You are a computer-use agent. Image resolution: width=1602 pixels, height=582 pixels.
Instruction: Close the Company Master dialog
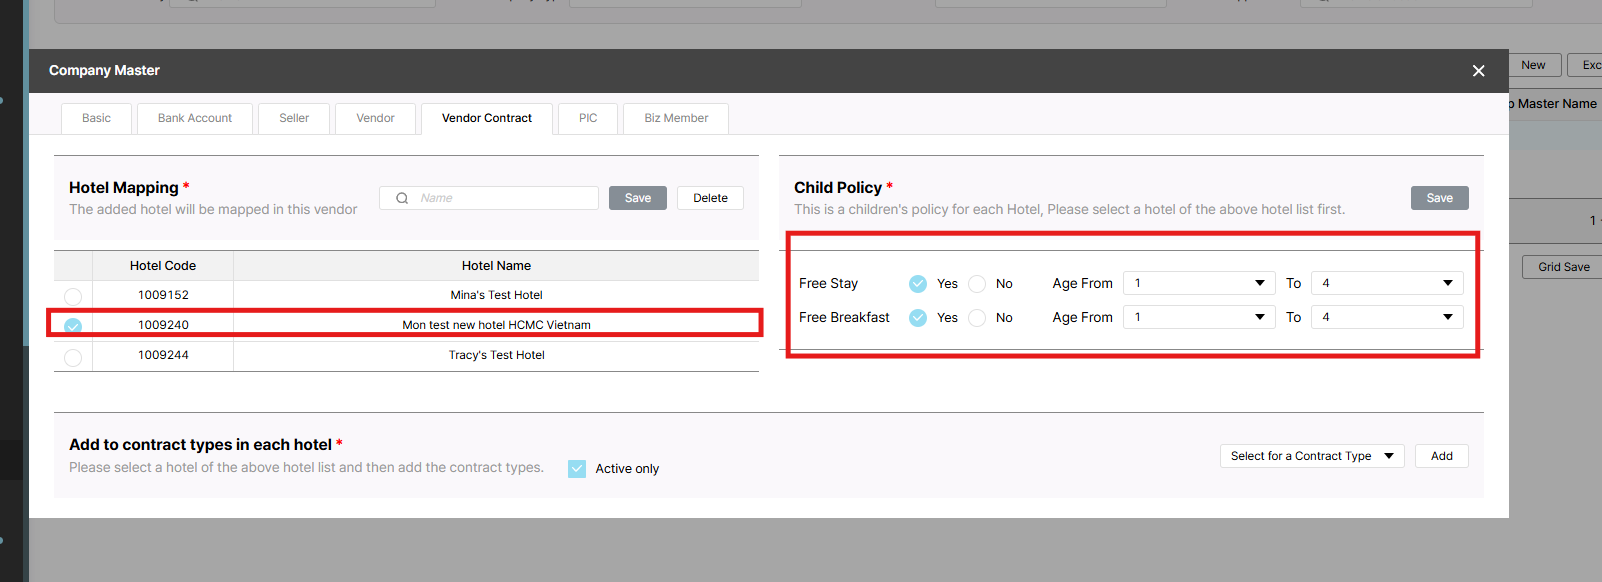[1478, 71]
